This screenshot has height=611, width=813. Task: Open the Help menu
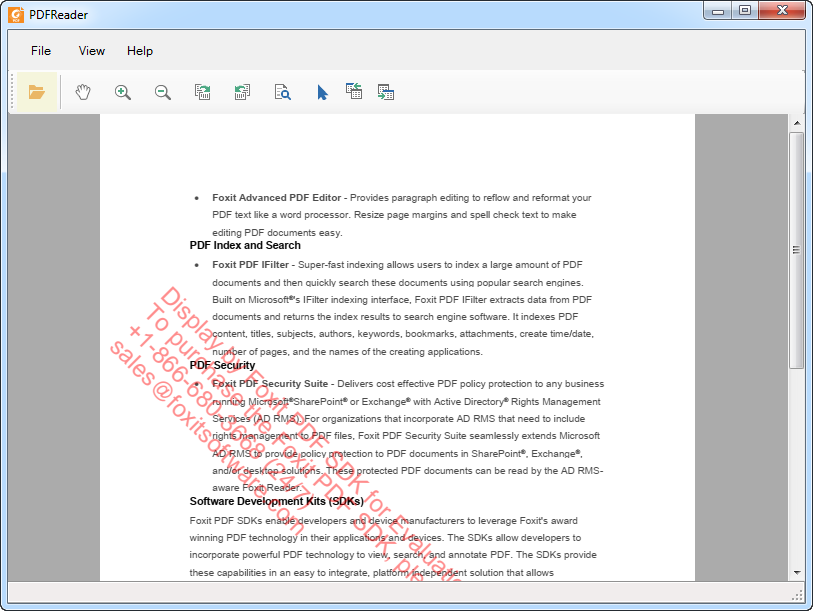[140, 51]
